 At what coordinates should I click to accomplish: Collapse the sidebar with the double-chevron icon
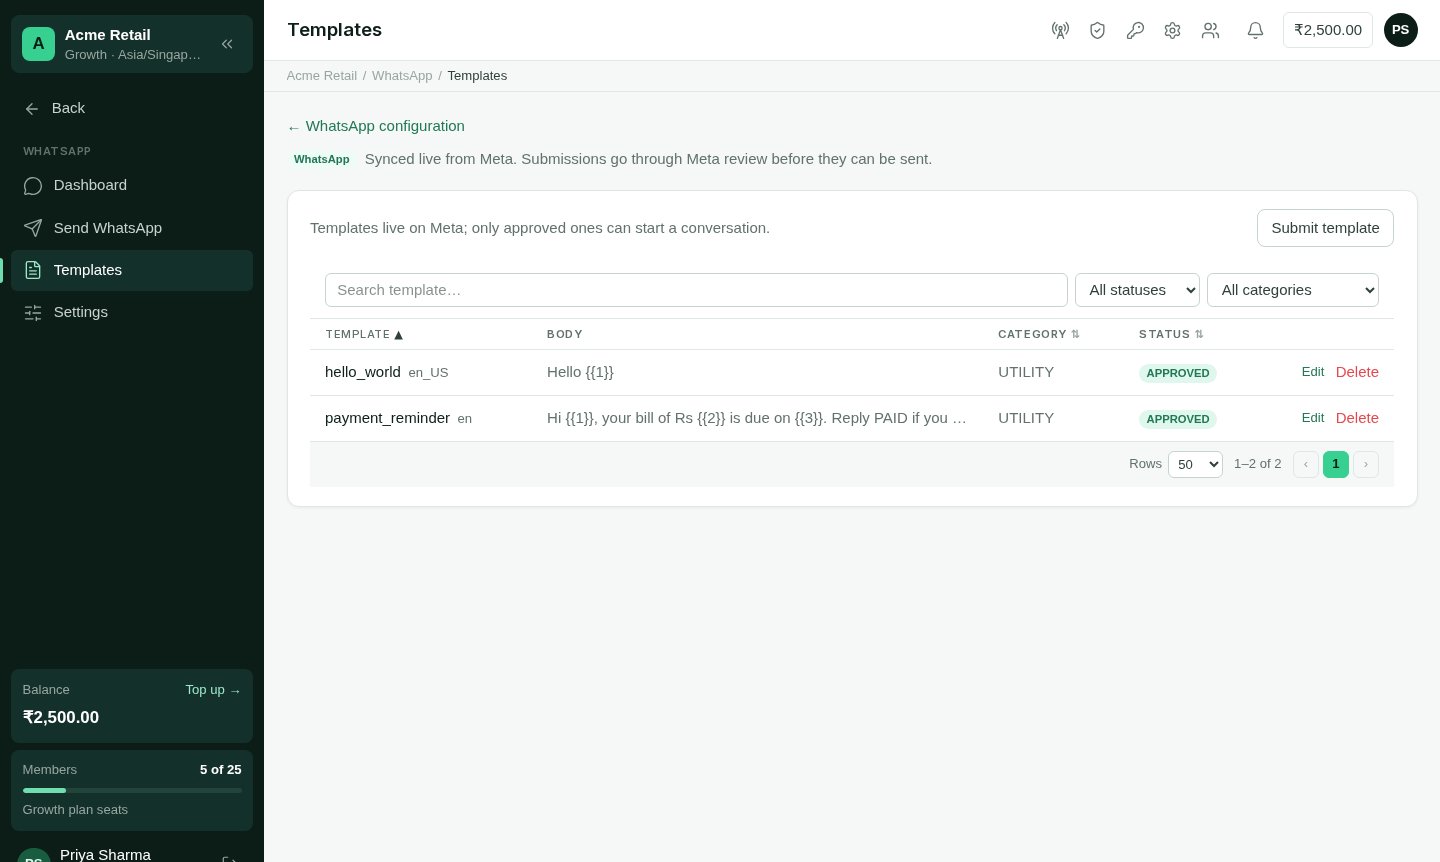[227, 44]
